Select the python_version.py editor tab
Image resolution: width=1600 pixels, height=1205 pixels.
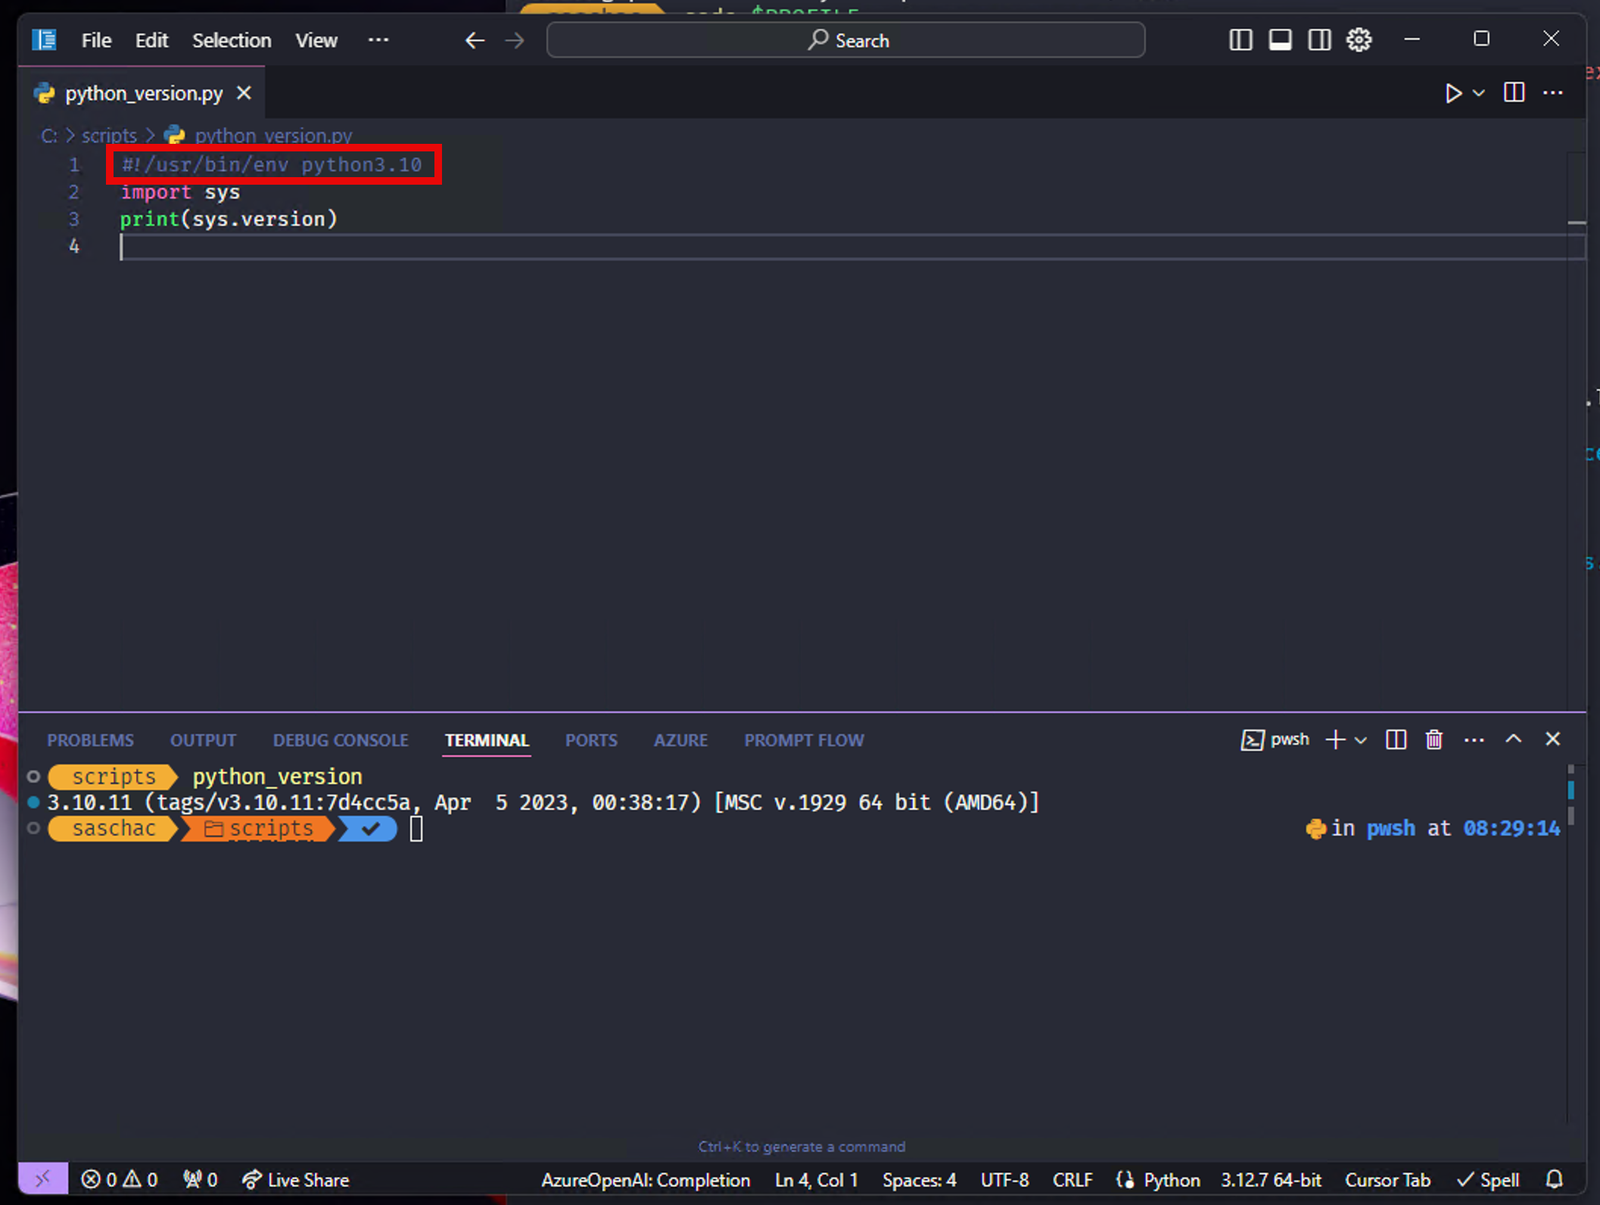pyautogui.click(x=142, y=93)
